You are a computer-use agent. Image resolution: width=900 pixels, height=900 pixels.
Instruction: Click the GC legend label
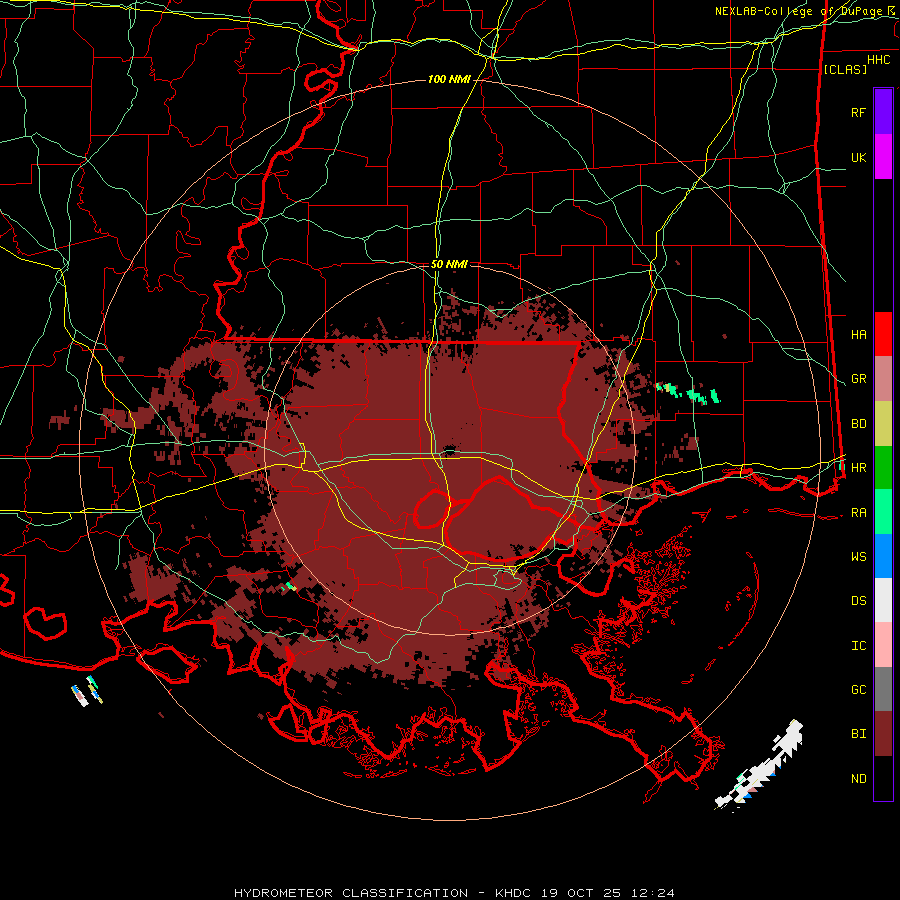click(x=858, y=690)
